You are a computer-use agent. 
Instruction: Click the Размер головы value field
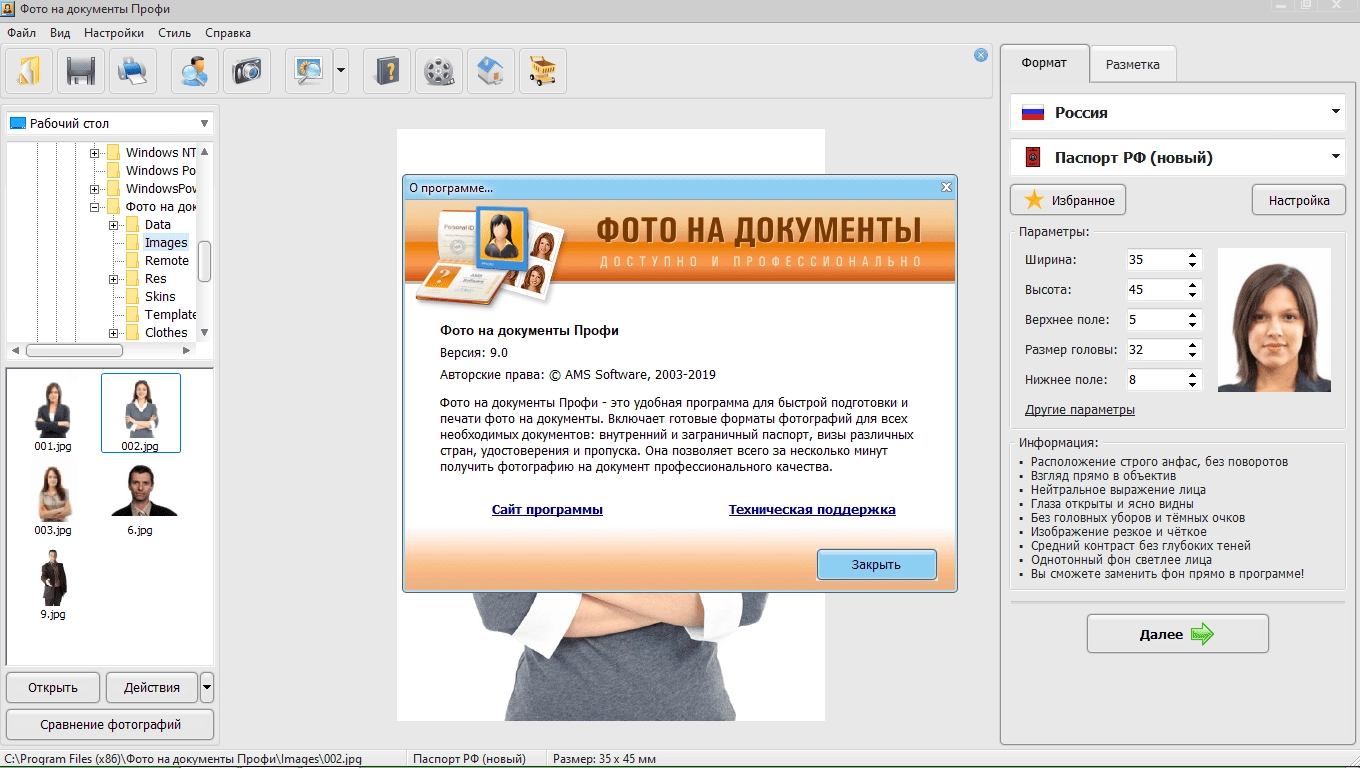tap(1155, 350)
